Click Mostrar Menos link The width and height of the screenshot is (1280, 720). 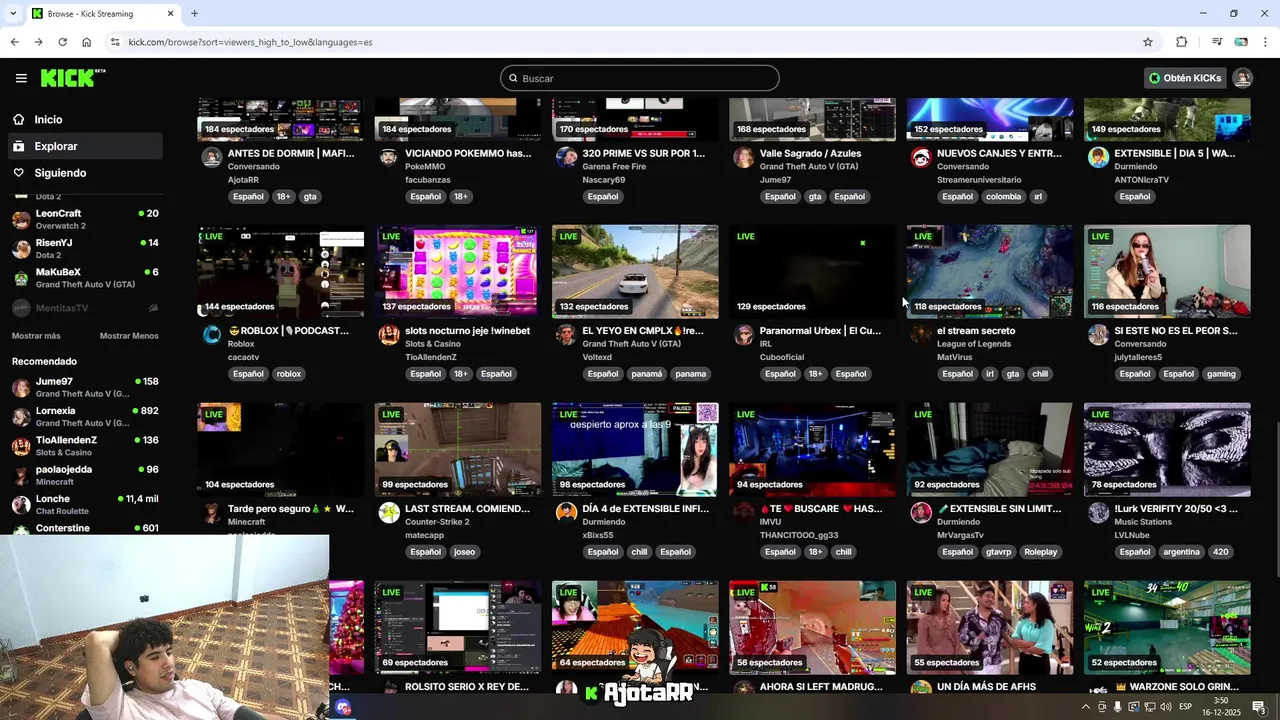click(129, 336)
